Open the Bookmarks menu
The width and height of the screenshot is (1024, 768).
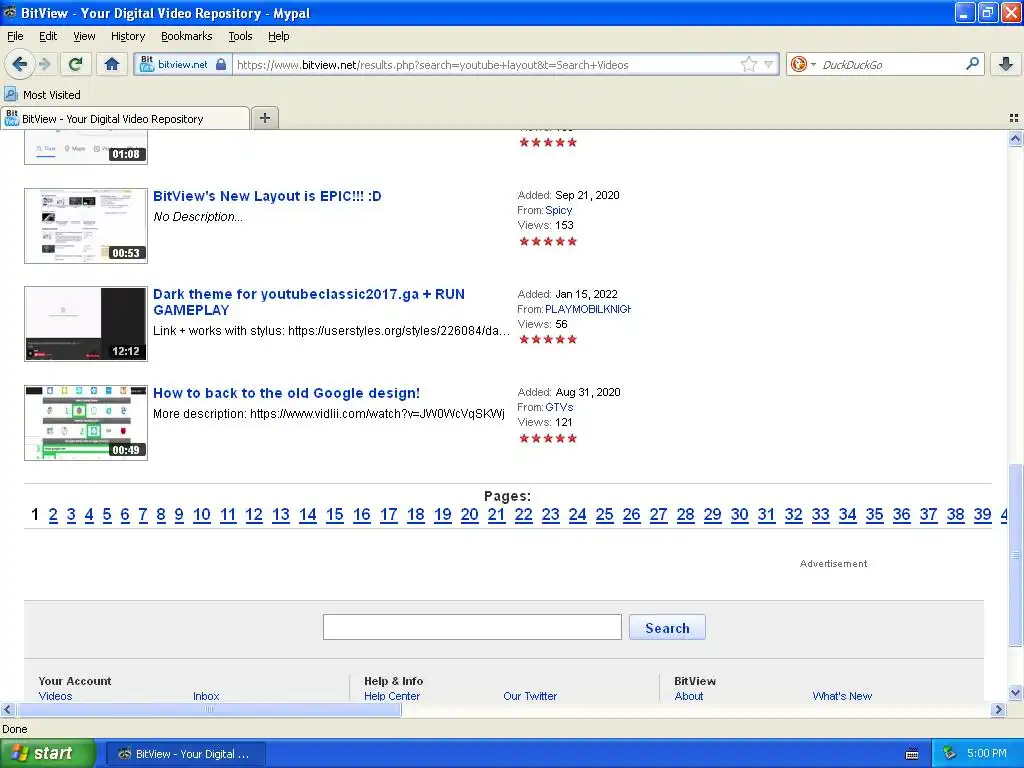point(186,36)
